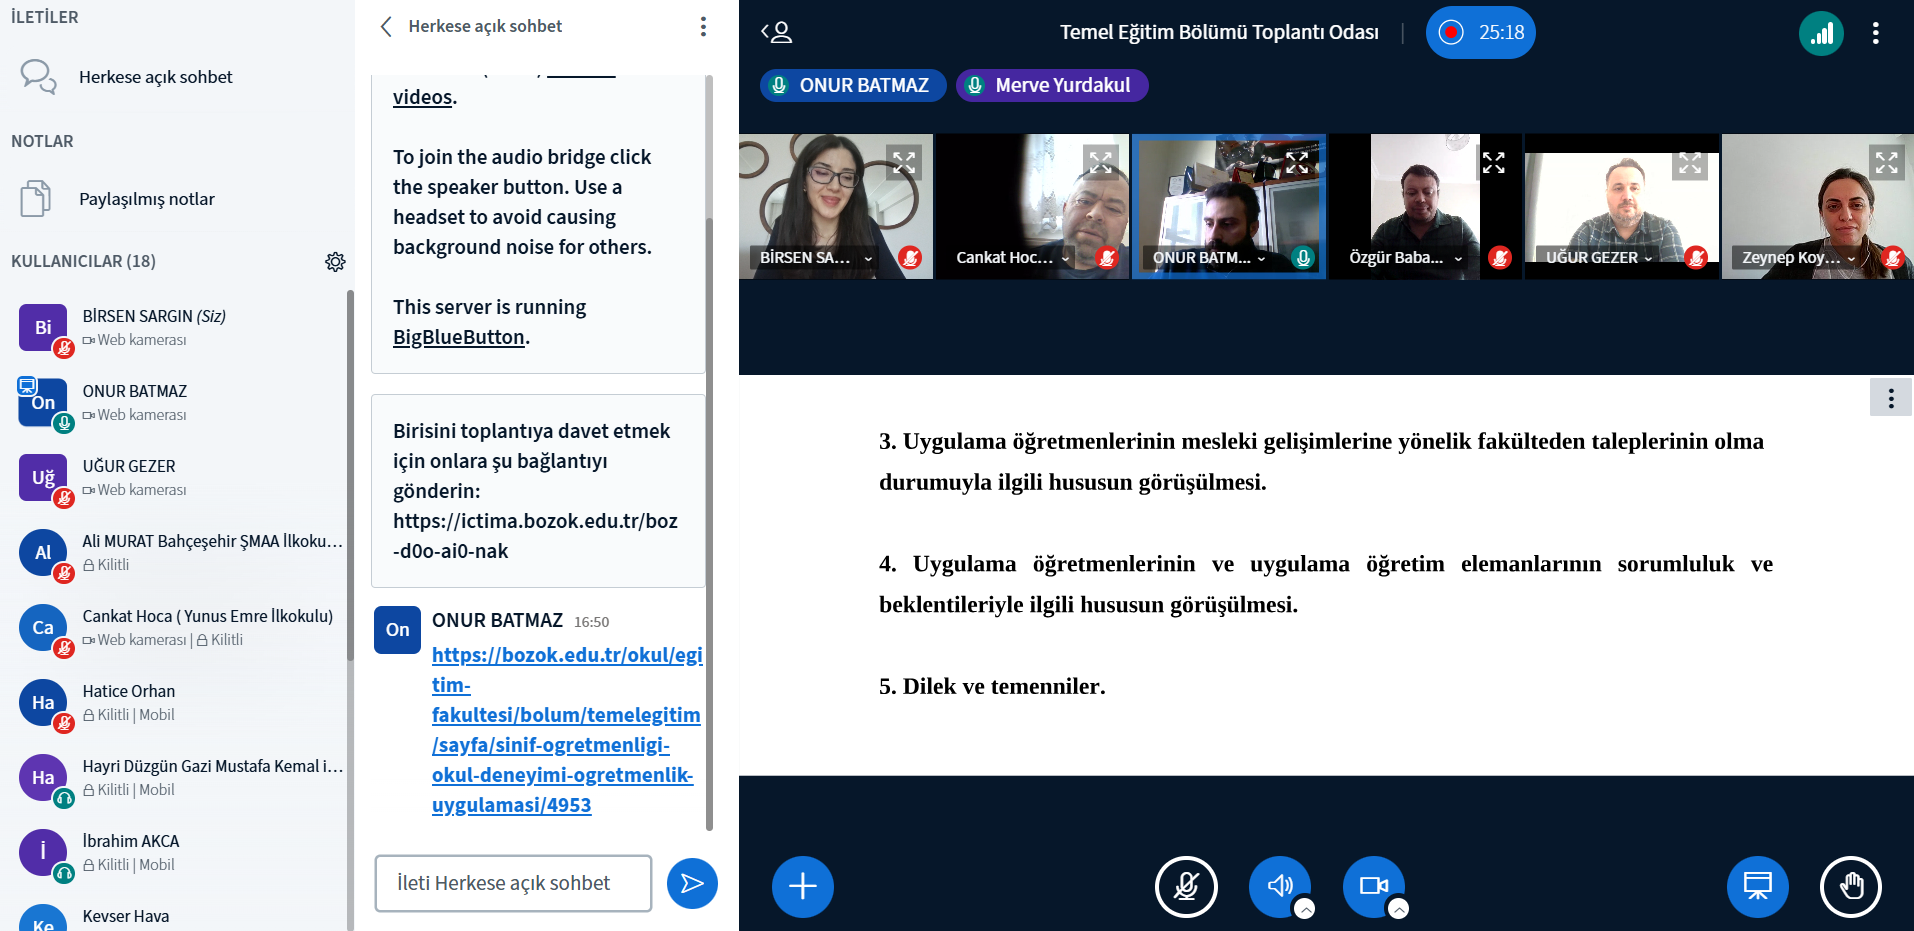Click the plus Actions button
Screen dimensions: 1914x931
point(802,886)
